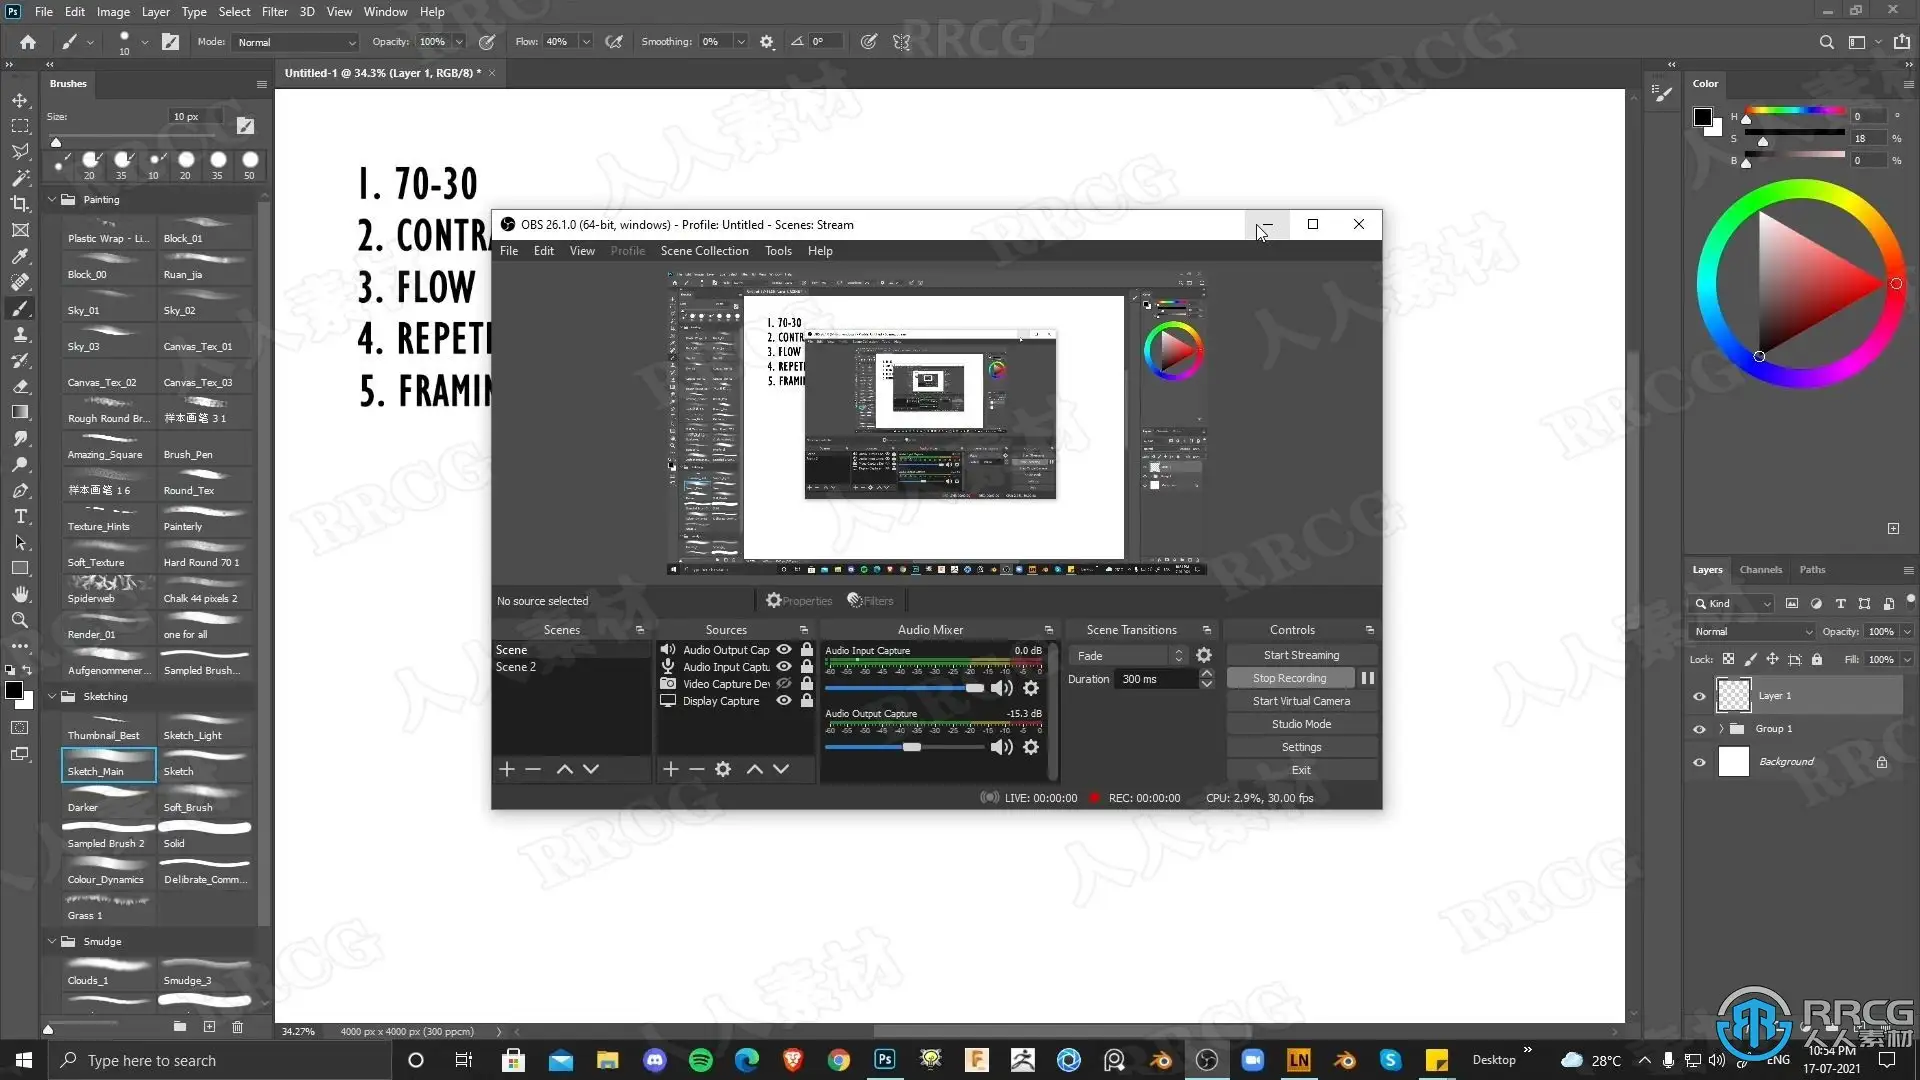
Task: Click the foreground color swatch in Color panel
Action: [1702, 117]
